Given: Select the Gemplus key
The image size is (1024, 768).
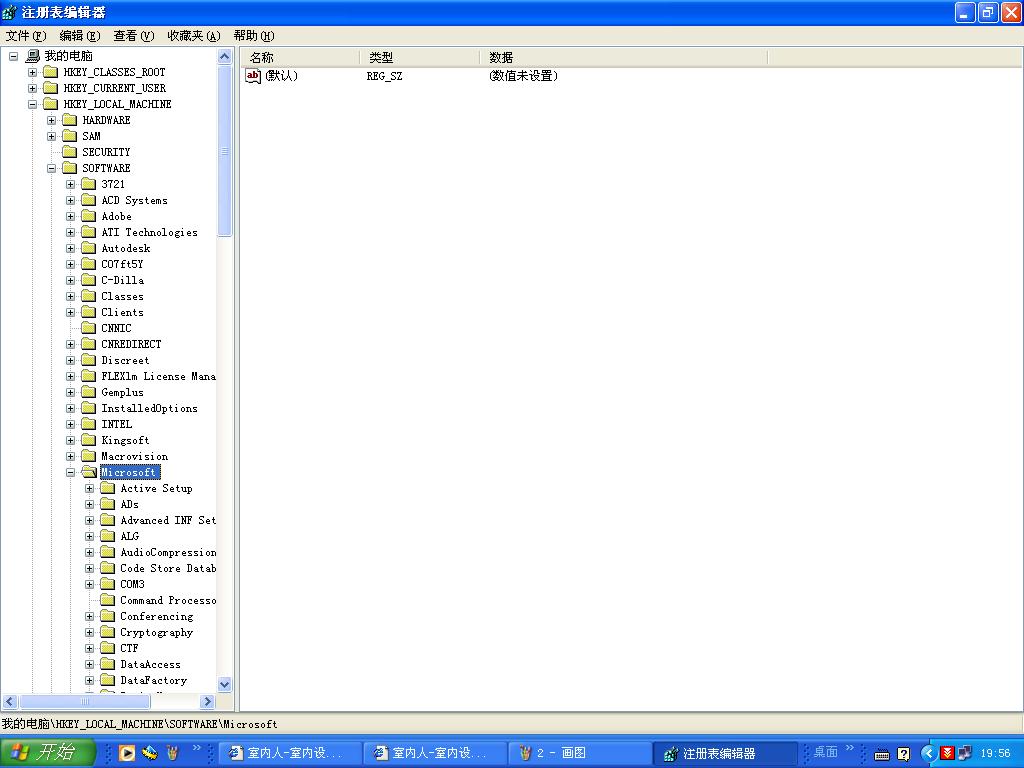Looking at the screenshot, I should (x=122, y=392).
